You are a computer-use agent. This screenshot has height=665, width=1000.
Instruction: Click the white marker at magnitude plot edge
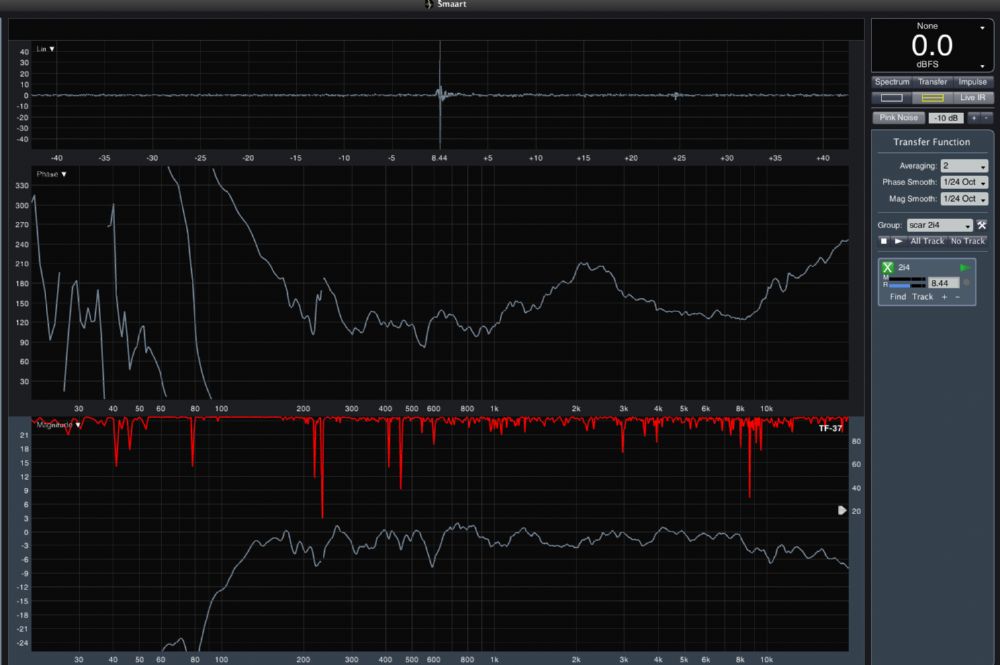tap(842, 510)
